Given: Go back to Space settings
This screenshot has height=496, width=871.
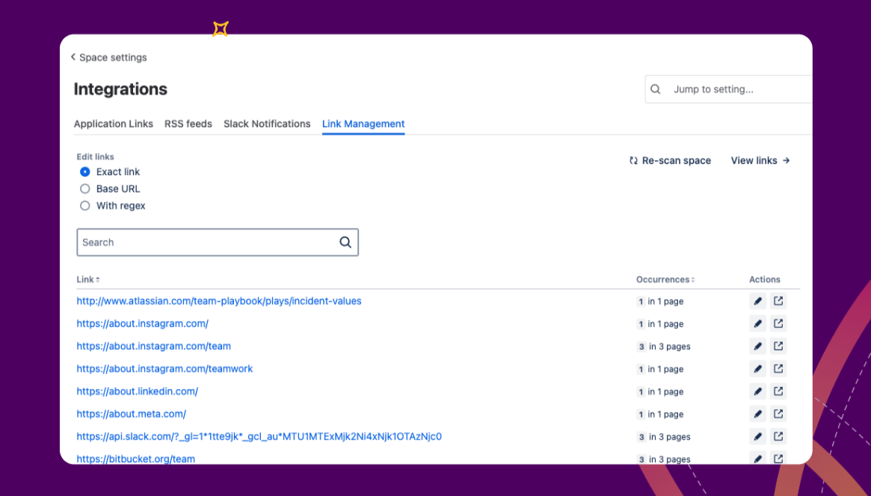Looking at the screenshot, I should (109, 57).
